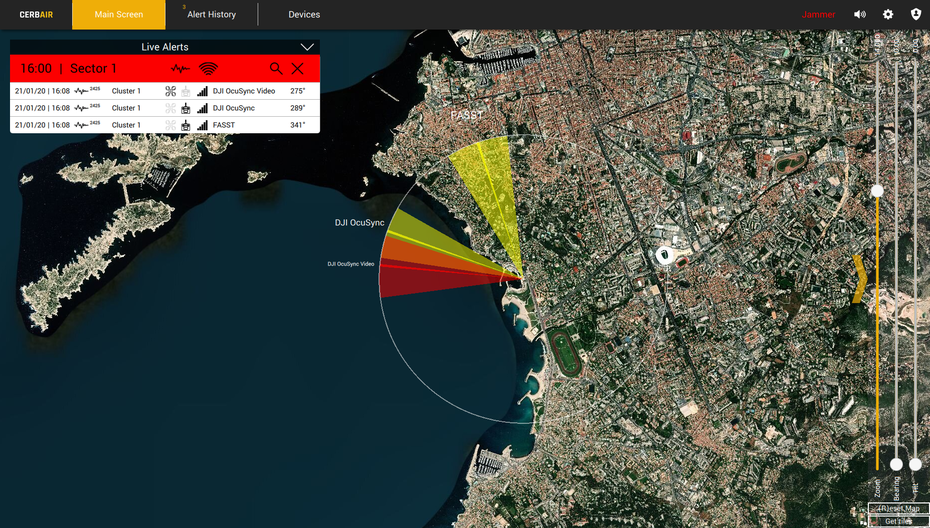Open the Main Screen tab

119,14
